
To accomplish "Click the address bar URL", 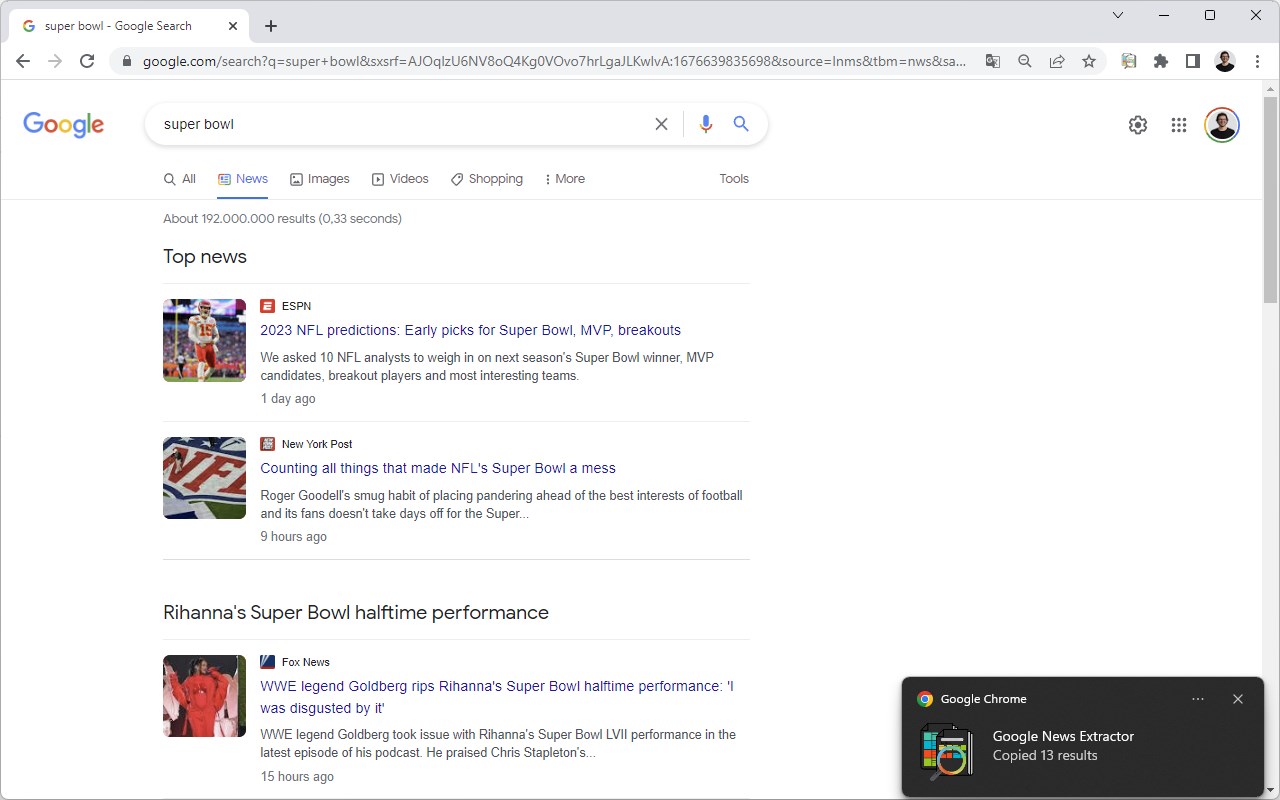I will [x=554, y=61].
